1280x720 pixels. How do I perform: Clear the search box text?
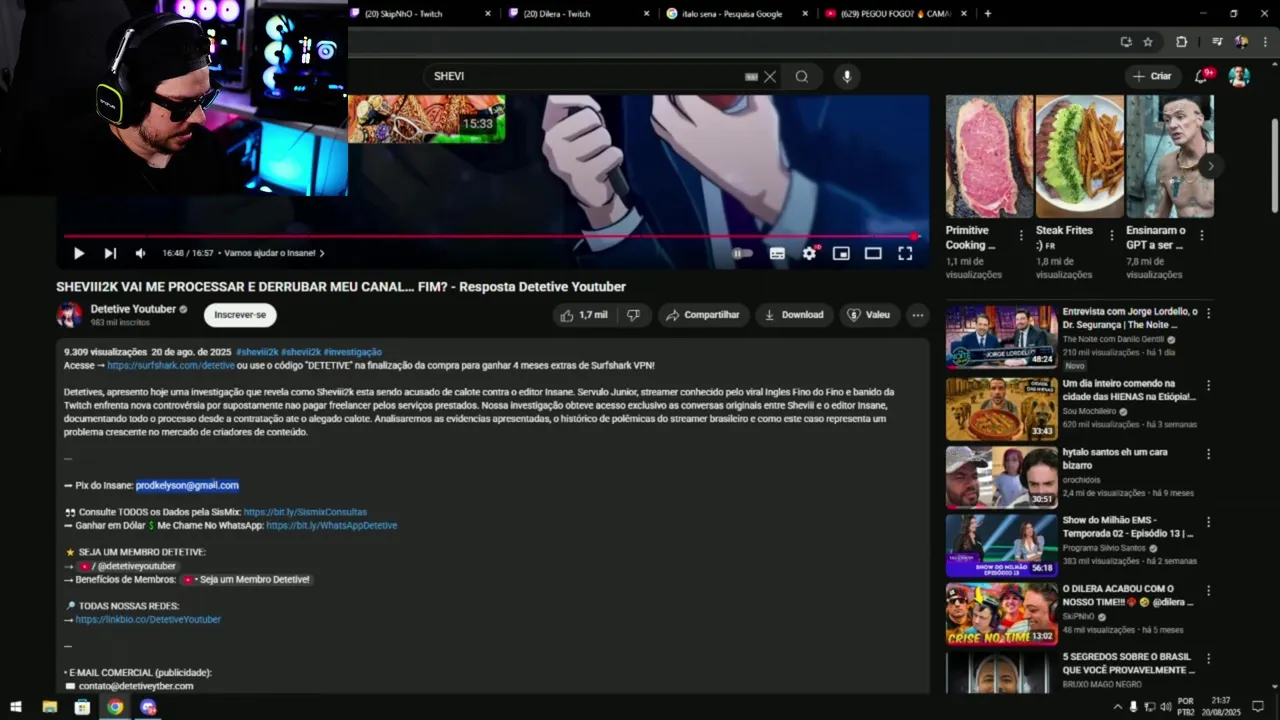[770, 77]
